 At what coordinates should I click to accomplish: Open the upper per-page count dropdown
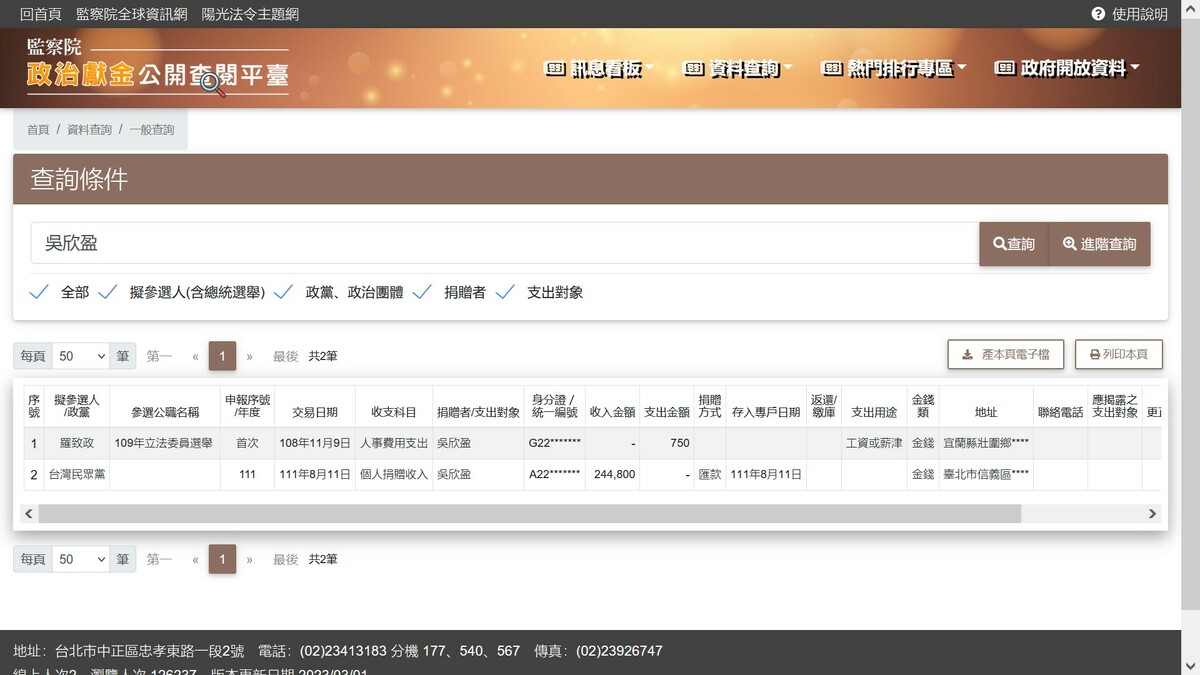[81, 356]
